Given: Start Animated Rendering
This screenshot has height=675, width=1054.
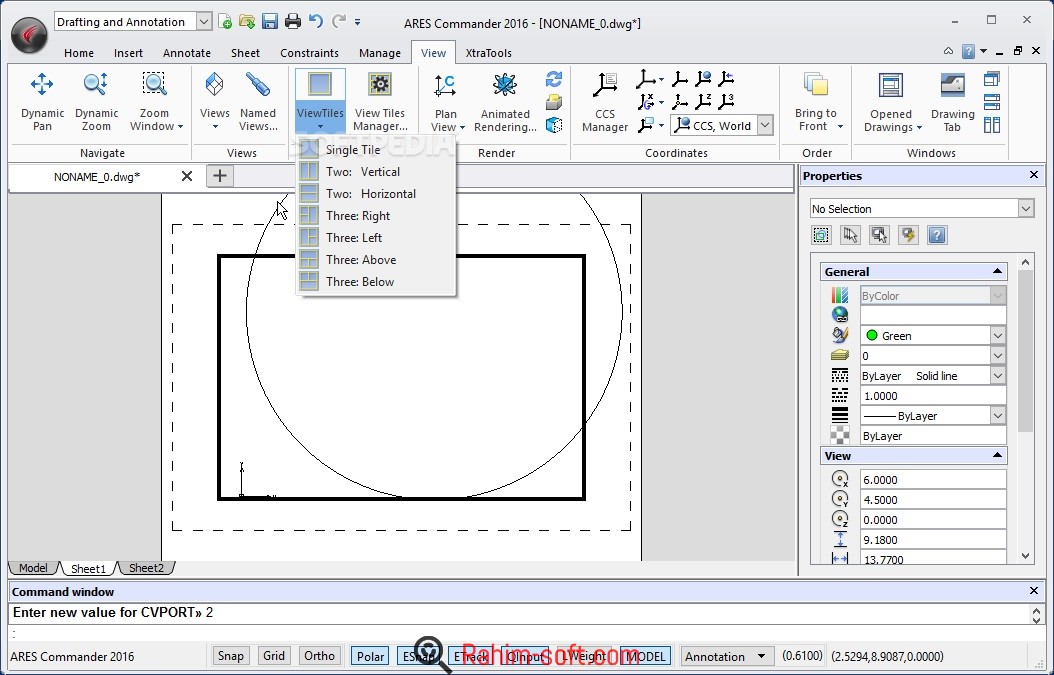Looking at the screenshot, I should [x=505, y=101].
